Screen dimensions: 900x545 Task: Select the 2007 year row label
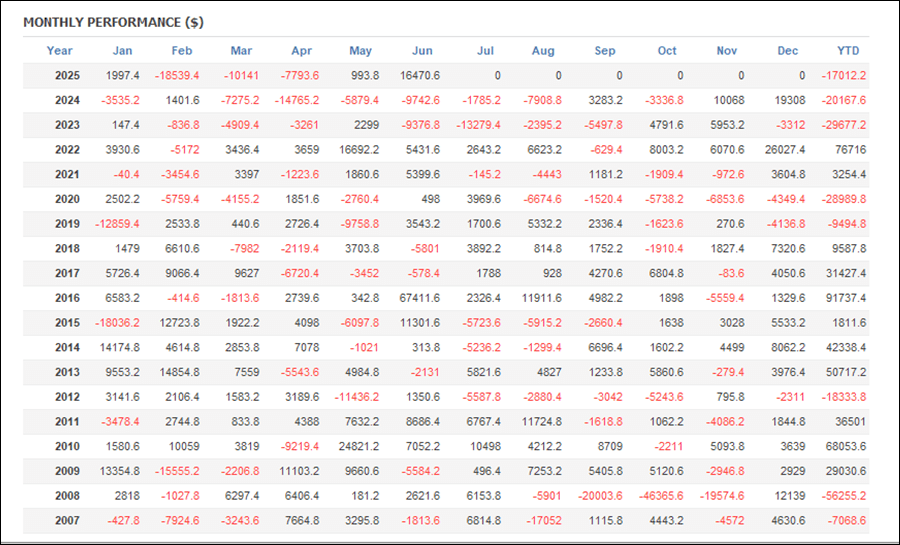tap(67, 520)
